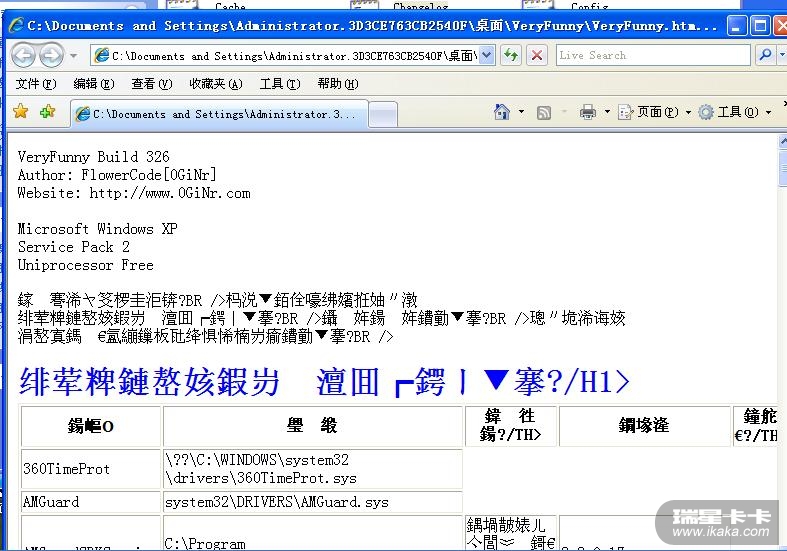Click the browser Forward arrow button
The width and height of the screenshot is (787, 551).
51,55
